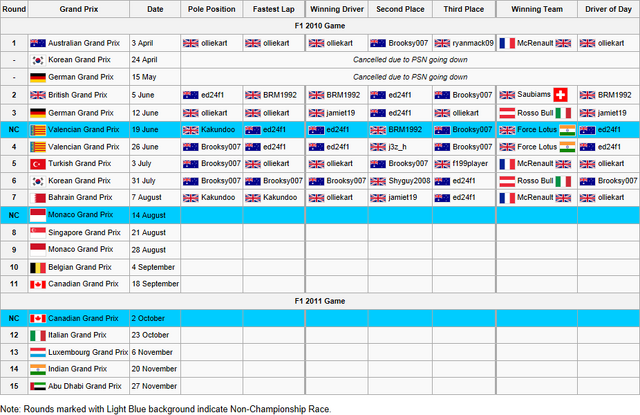The image size is (640, 415).
Task: Select the Canadian flag in the 2 October row
Action: tap(38, 318)
